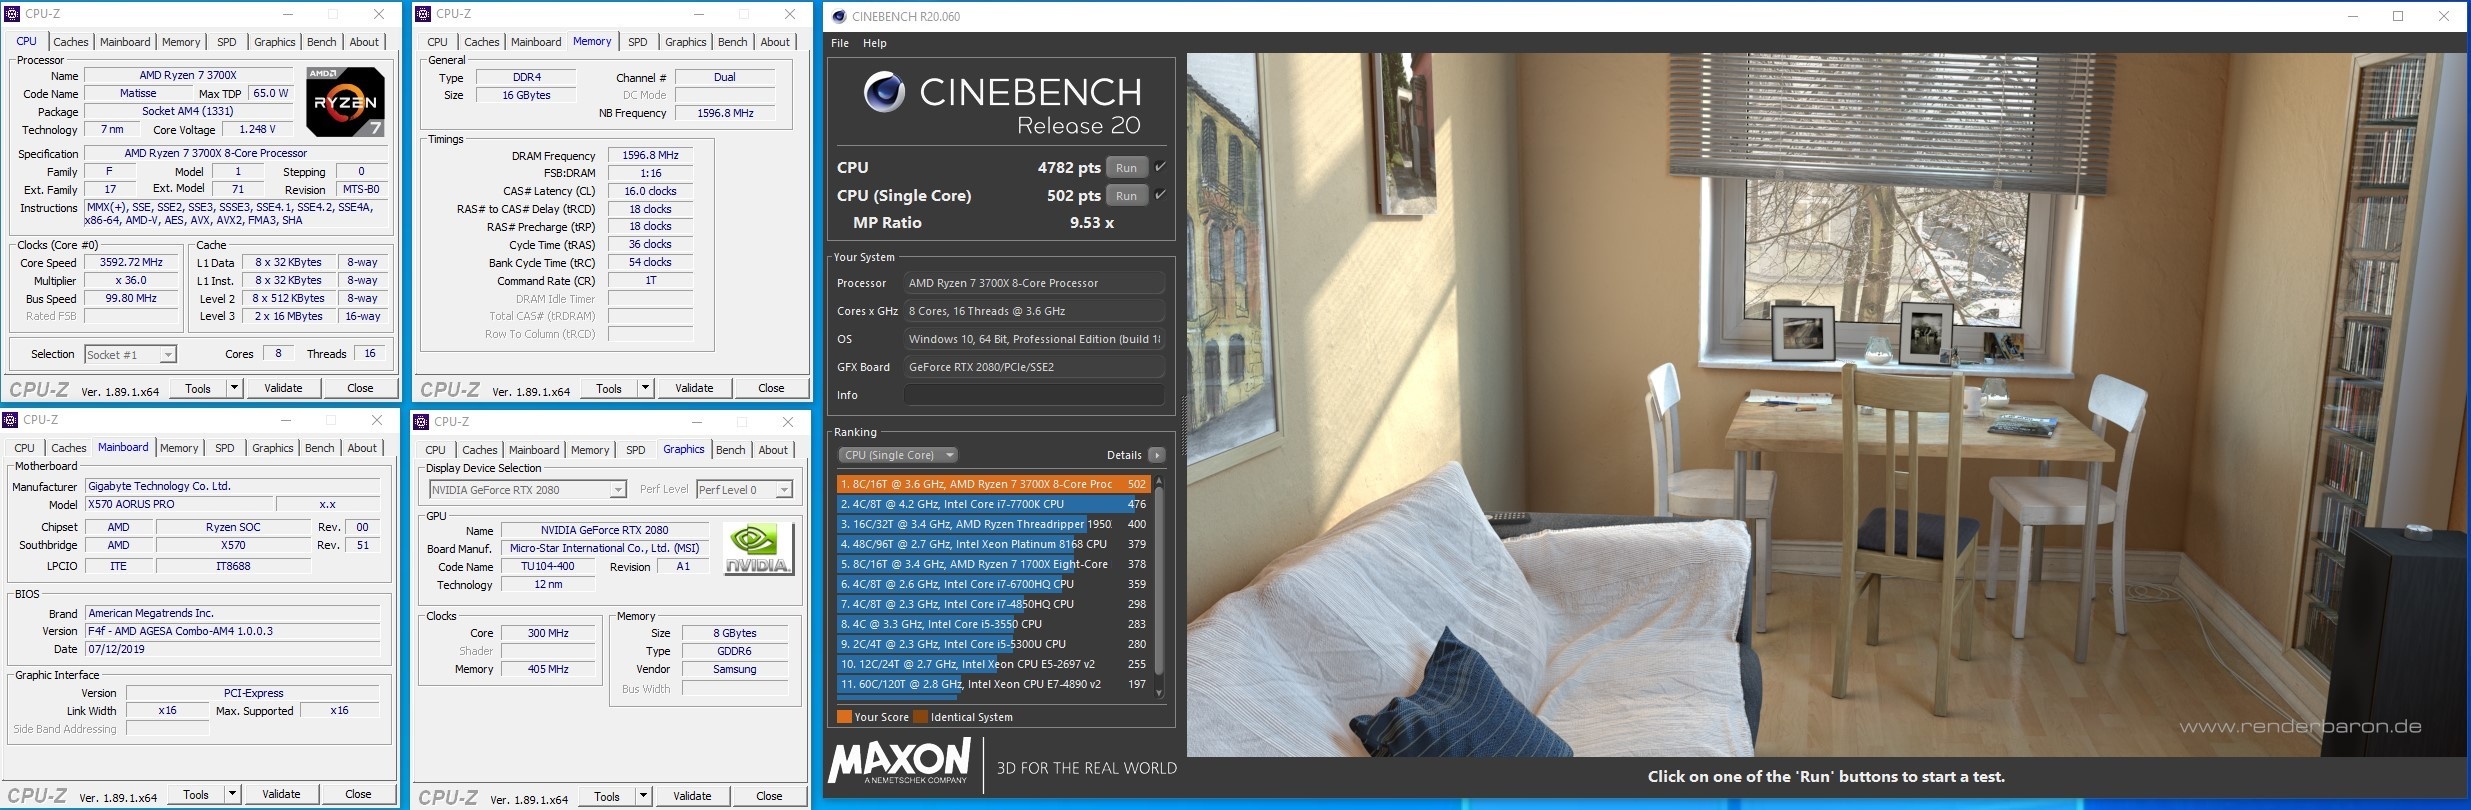Select ranking row Intel Core i5-3550
This screenshot has height=810, width=2471.
point(993,624)
